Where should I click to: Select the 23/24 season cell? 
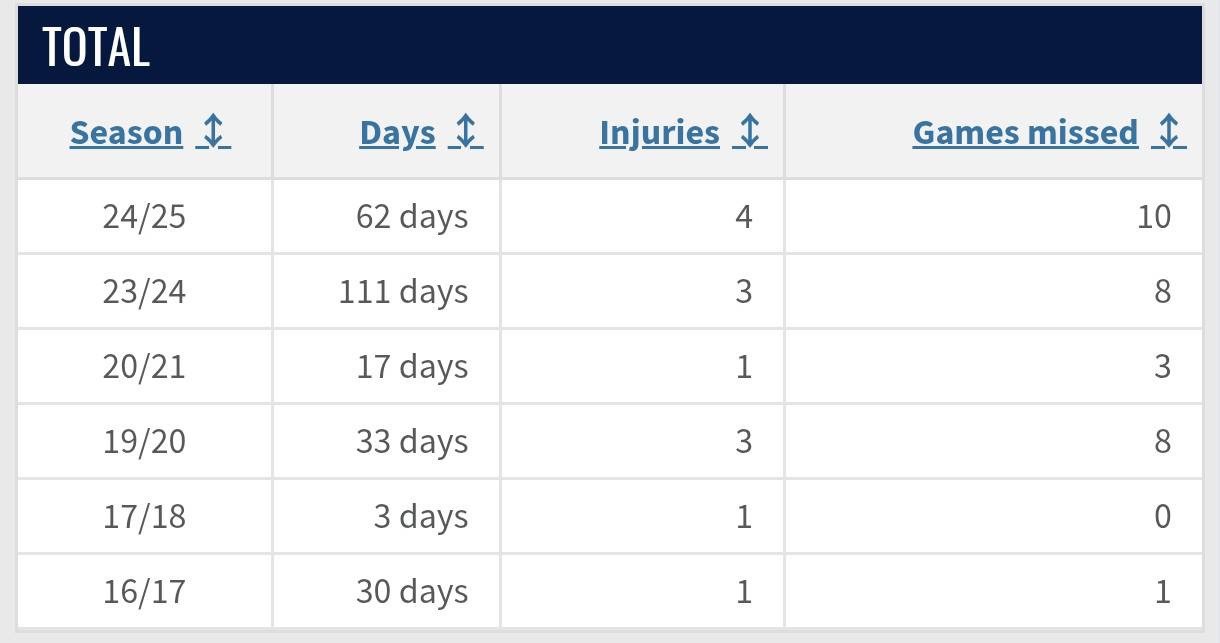pyautogui.click(x=144, y=292)
